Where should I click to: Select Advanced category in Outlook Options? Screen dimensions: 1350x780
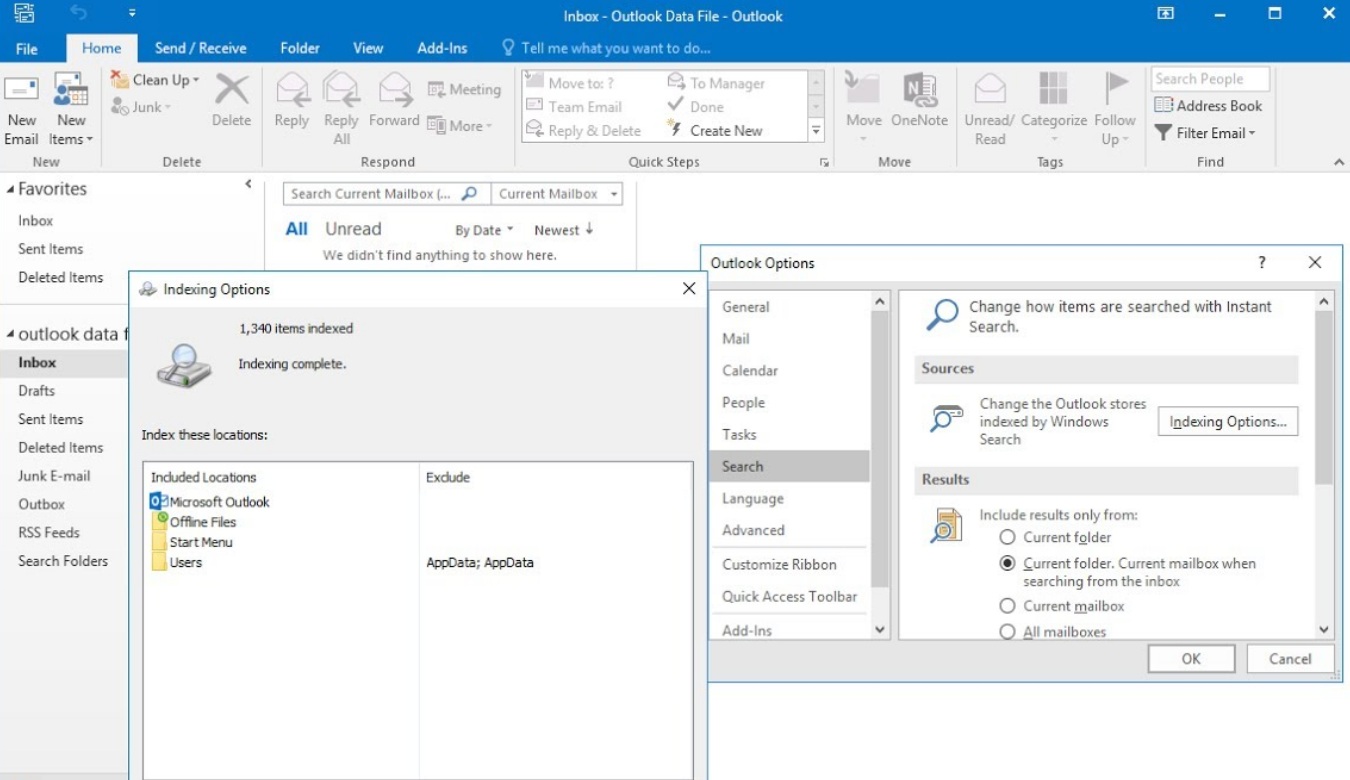[x=790, y=531]
